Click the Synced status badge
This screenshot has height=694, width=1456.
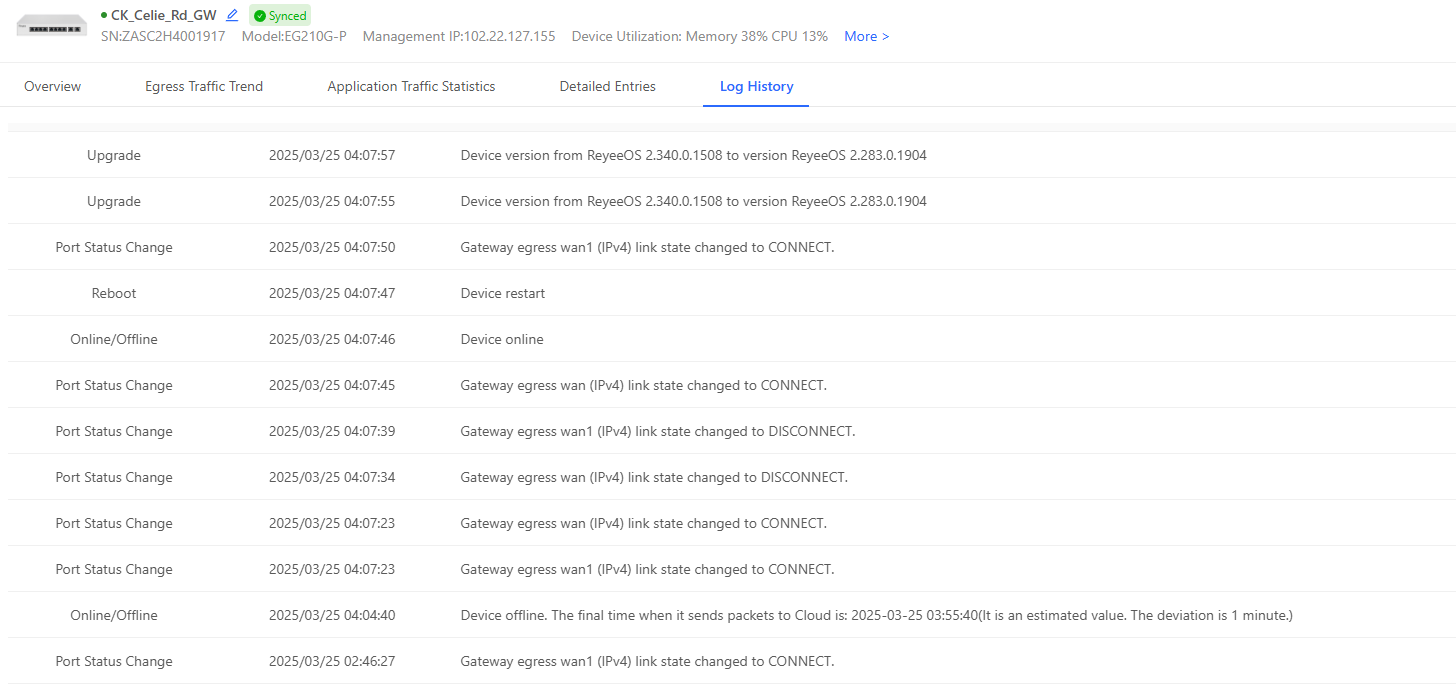280,16
